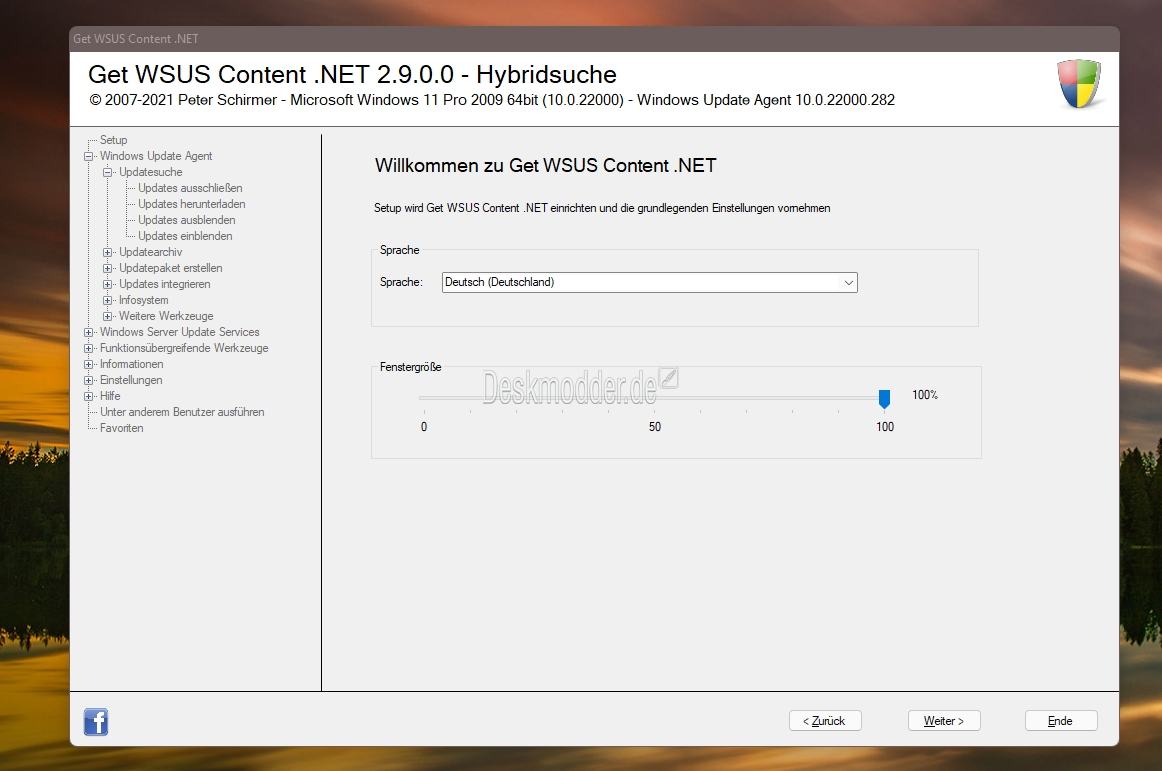
Task: Open Updatearchiv tree item
Action: [x=150, y=252]
